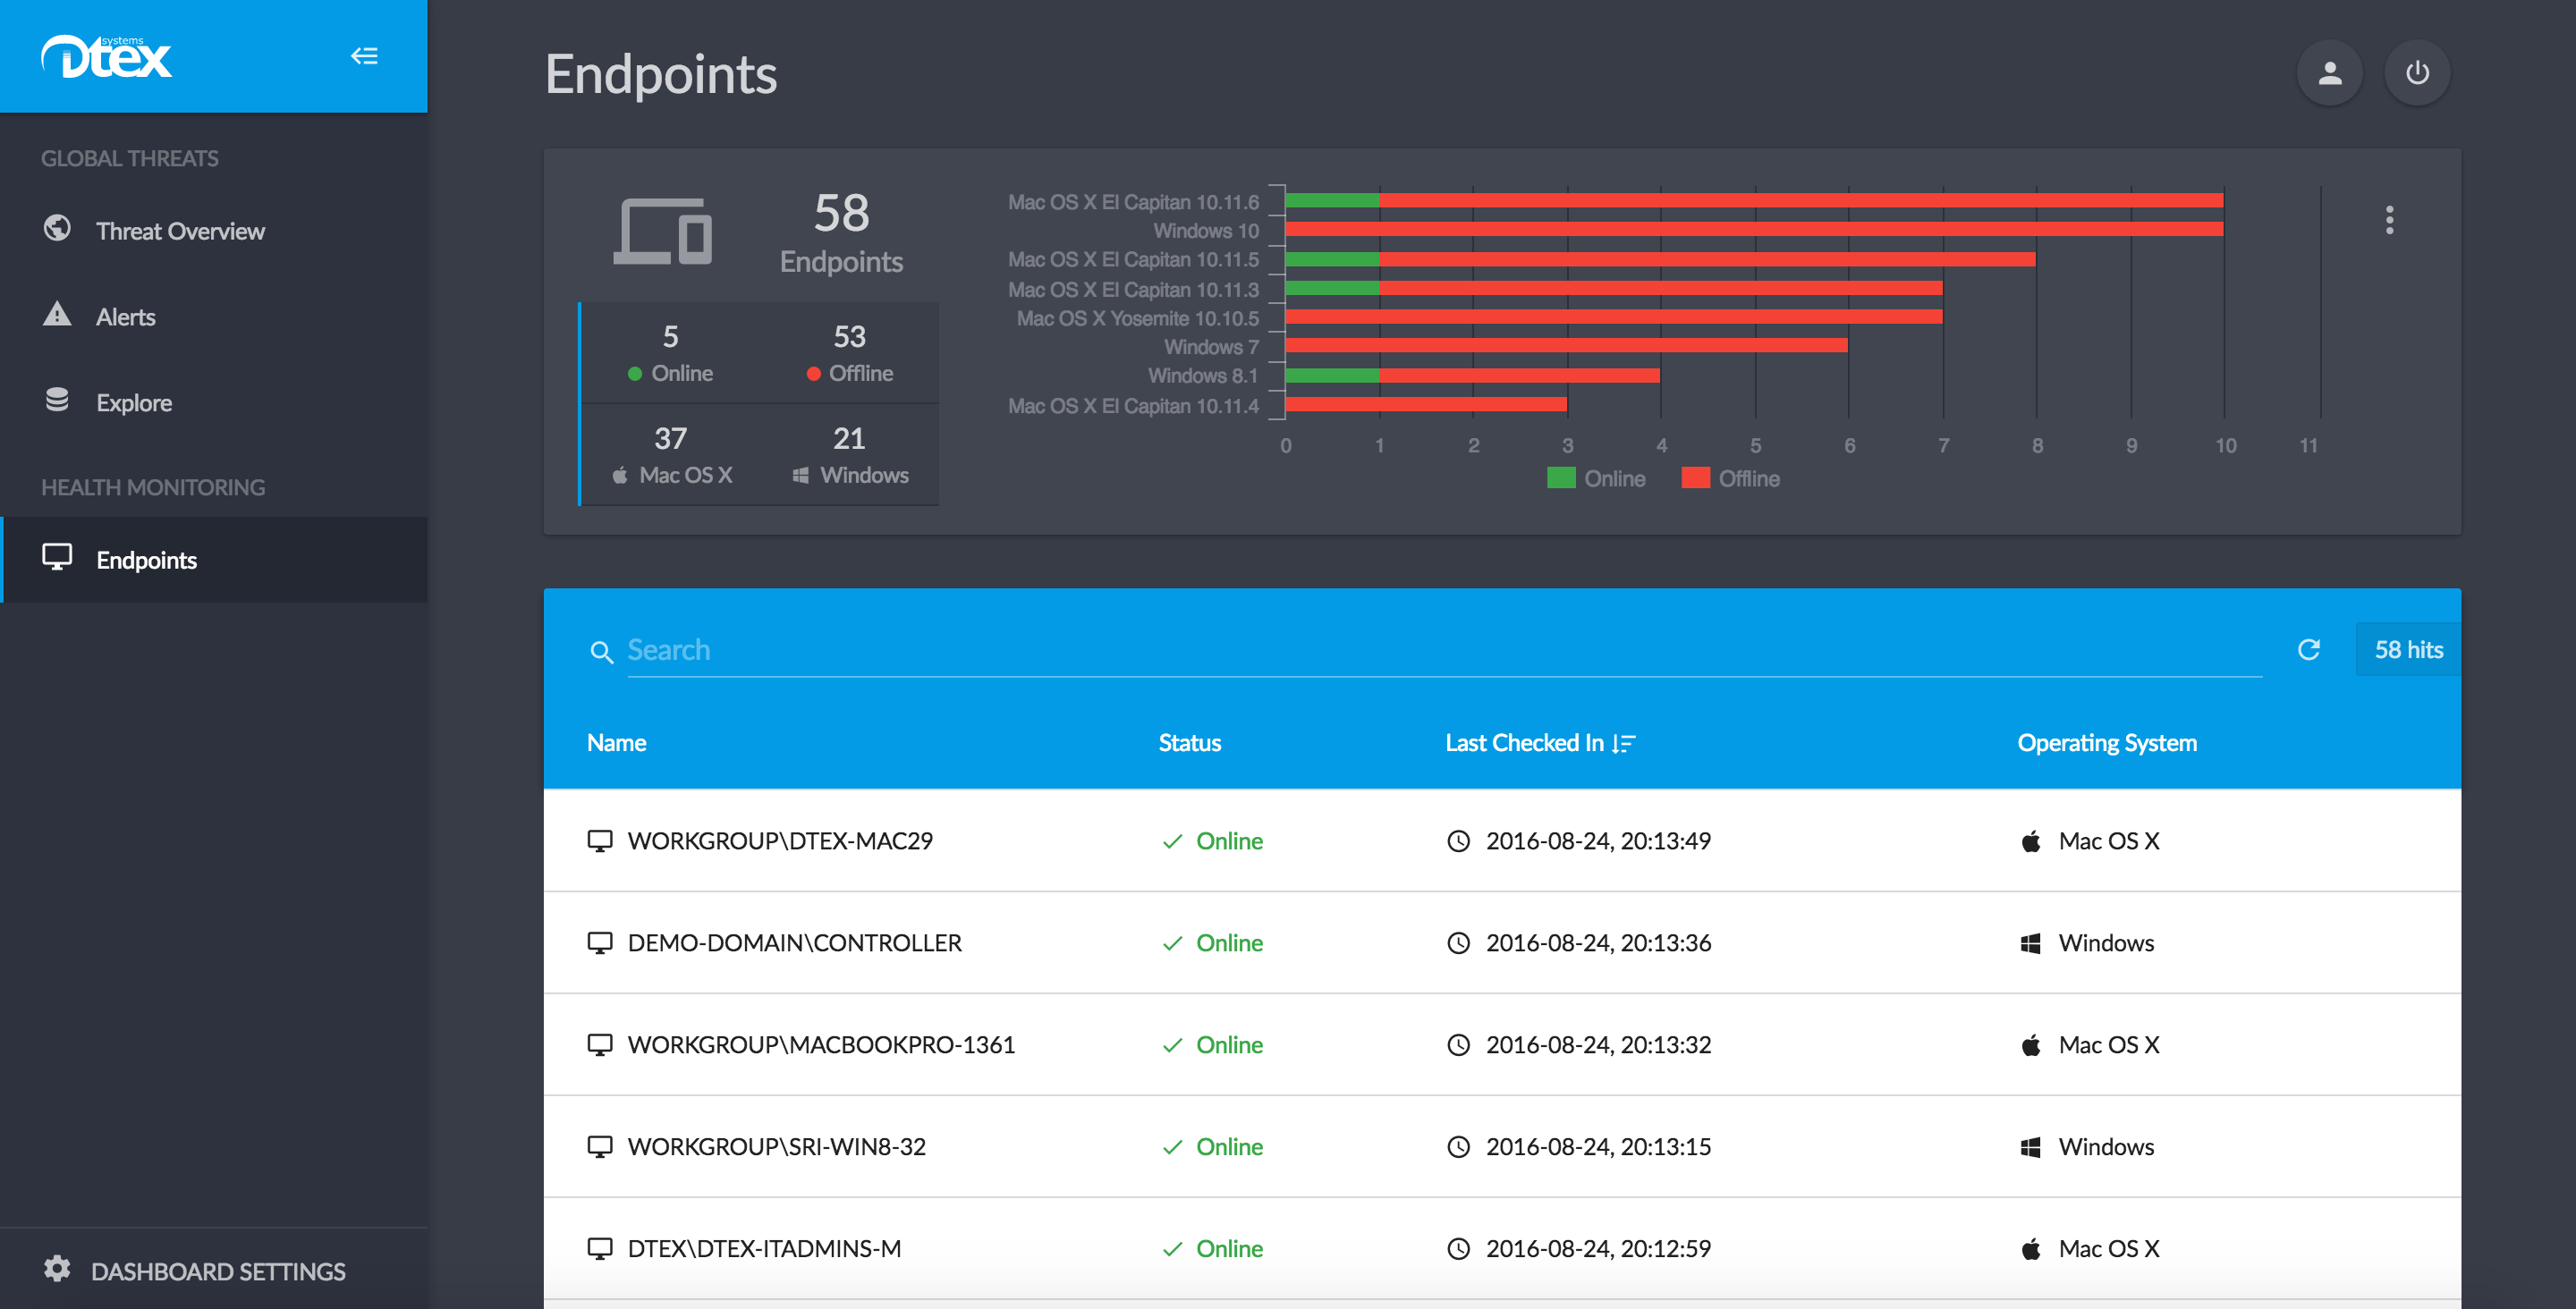Toggle sort arrow on Last Checked In
Screen dimensions: 2576x1309
1624,743
